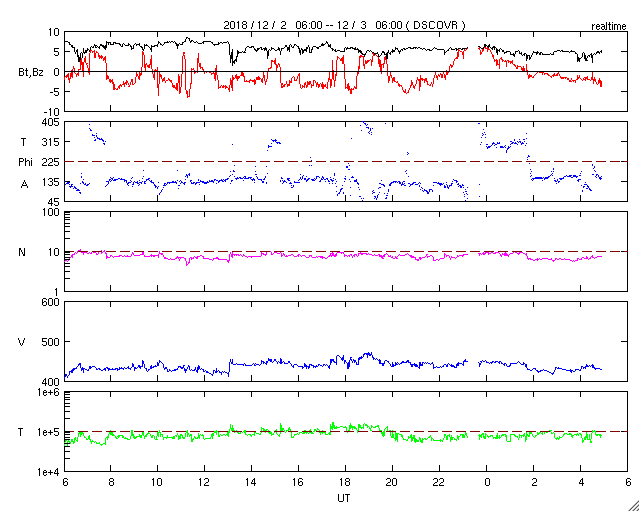640x512 pixels.
Task: Select the 'V' velocity axis label
Action: 22,342
